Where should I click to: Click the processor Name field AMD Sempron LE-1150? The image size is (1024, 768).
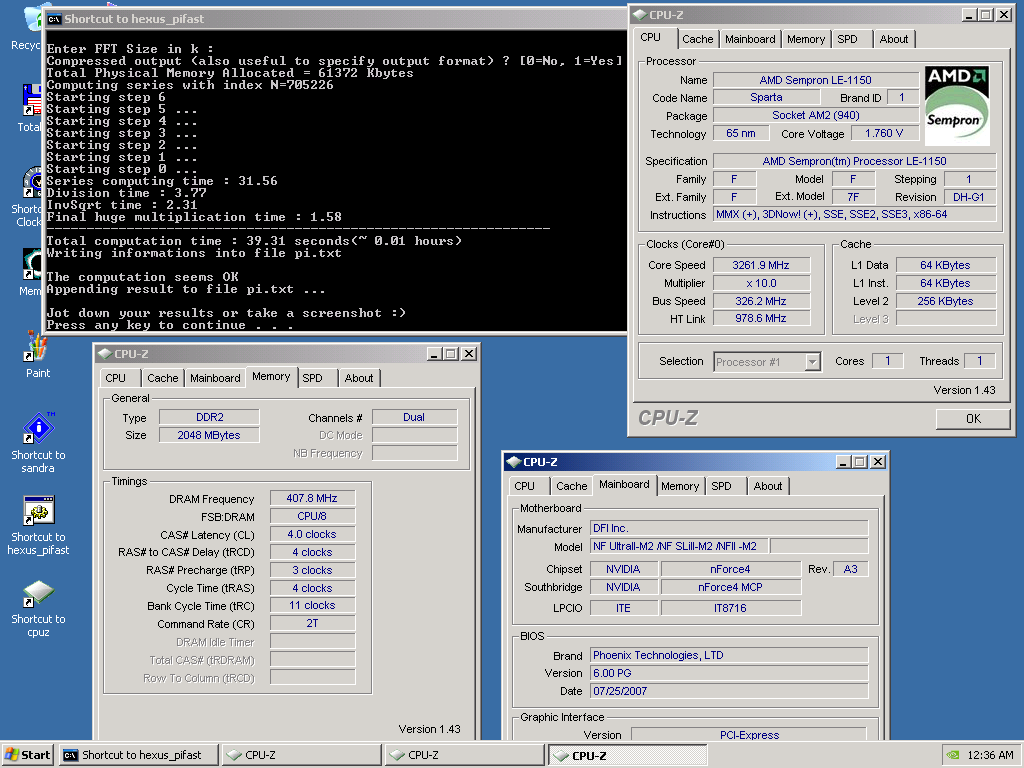pyautogui.click(x=816, y=80)
